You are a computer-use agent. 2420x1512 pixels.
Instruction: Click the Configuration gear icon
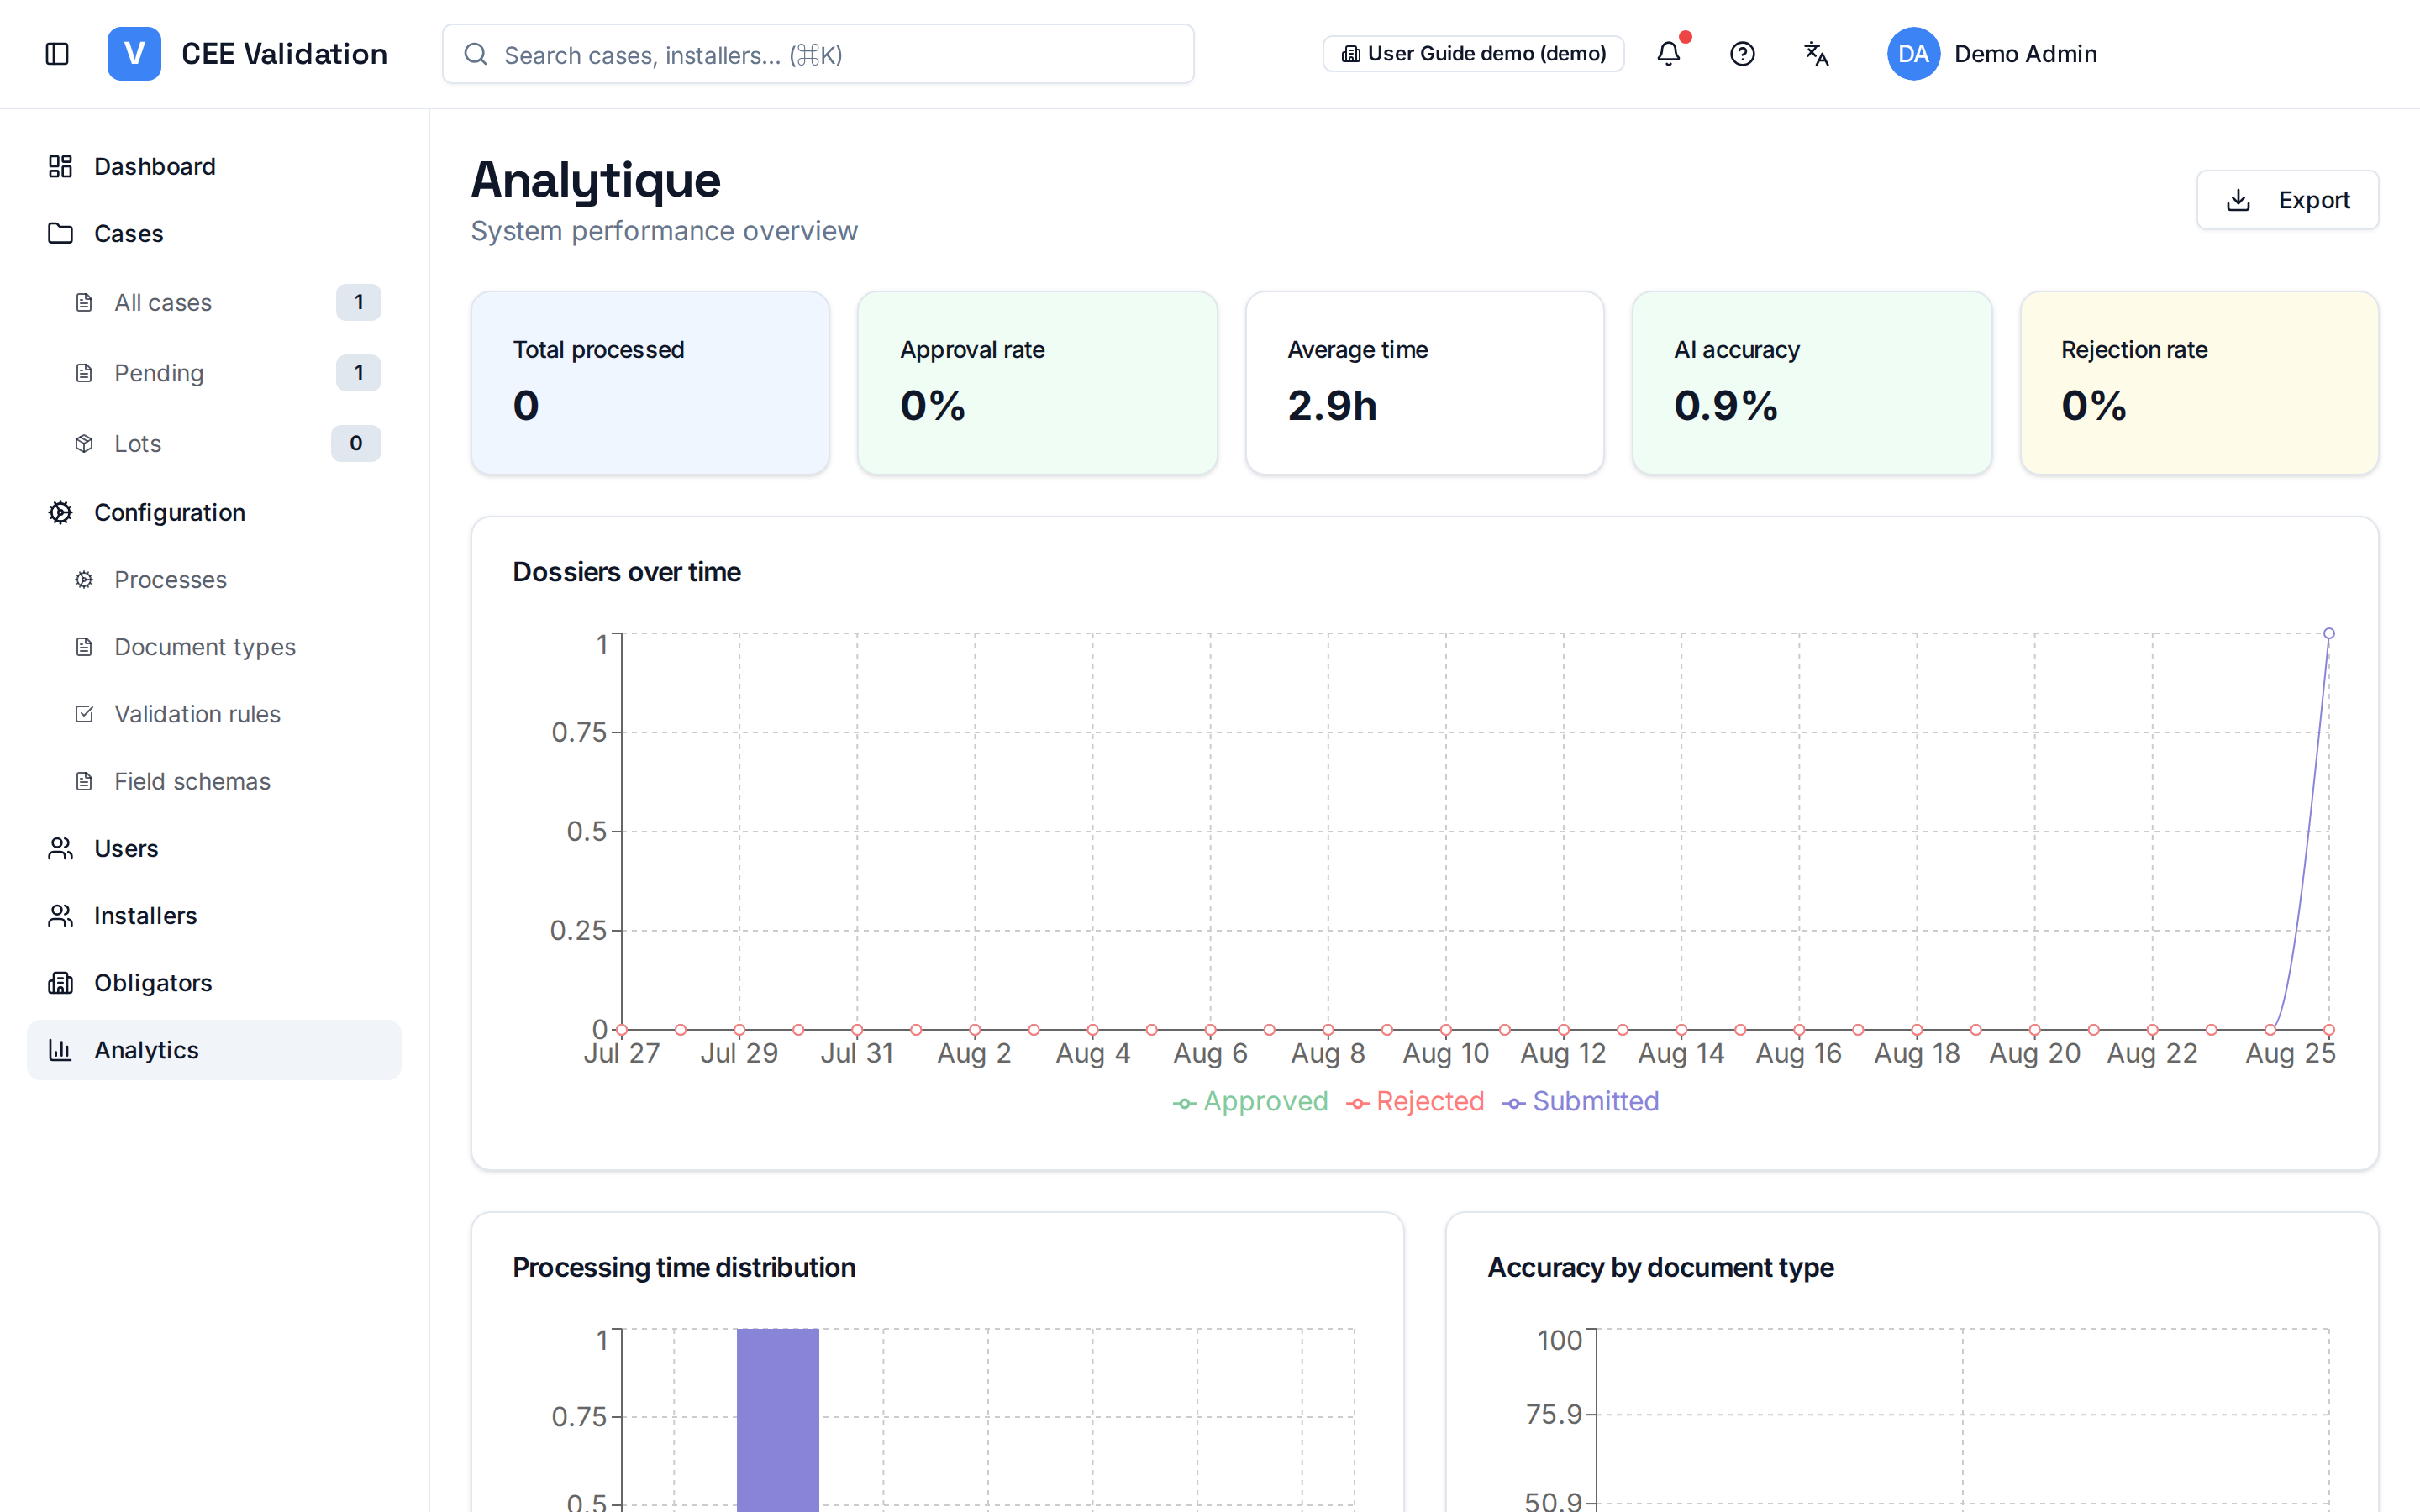coord(60,512)
